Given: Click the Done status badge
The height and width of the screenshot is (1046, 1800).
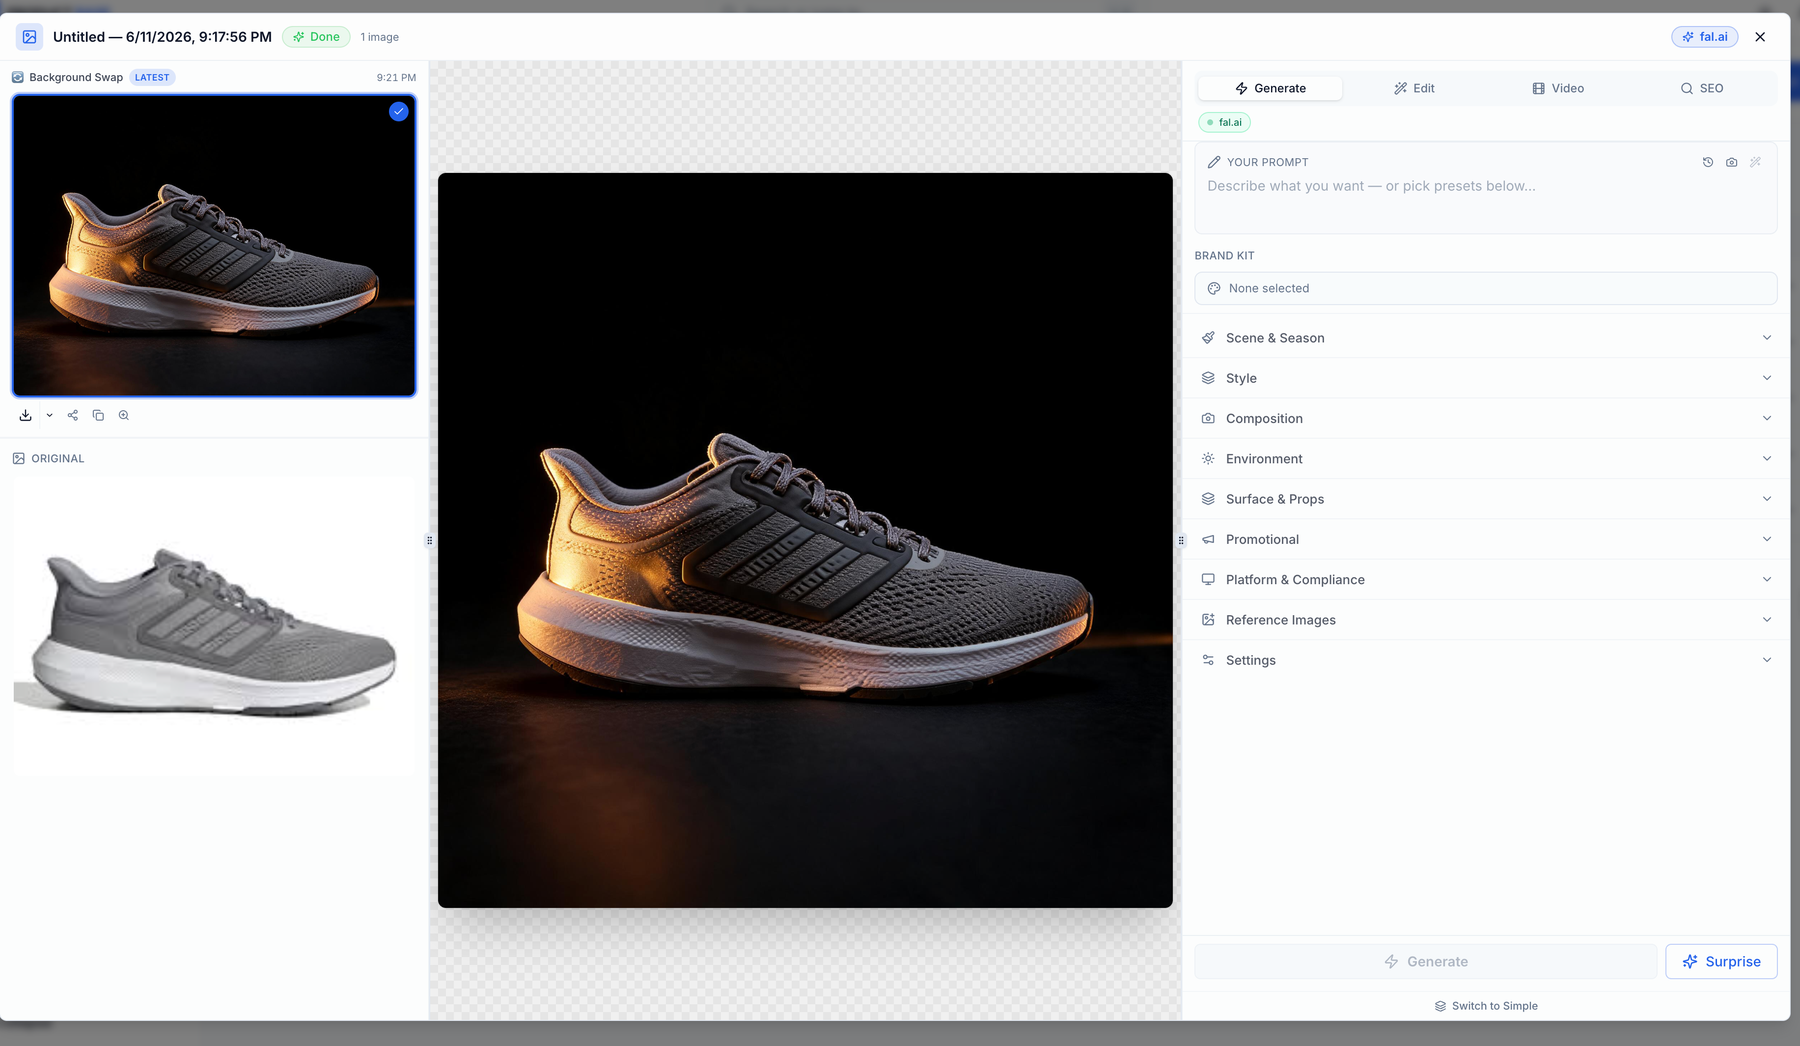Looking at the screenshot, I should click(316, 37).
